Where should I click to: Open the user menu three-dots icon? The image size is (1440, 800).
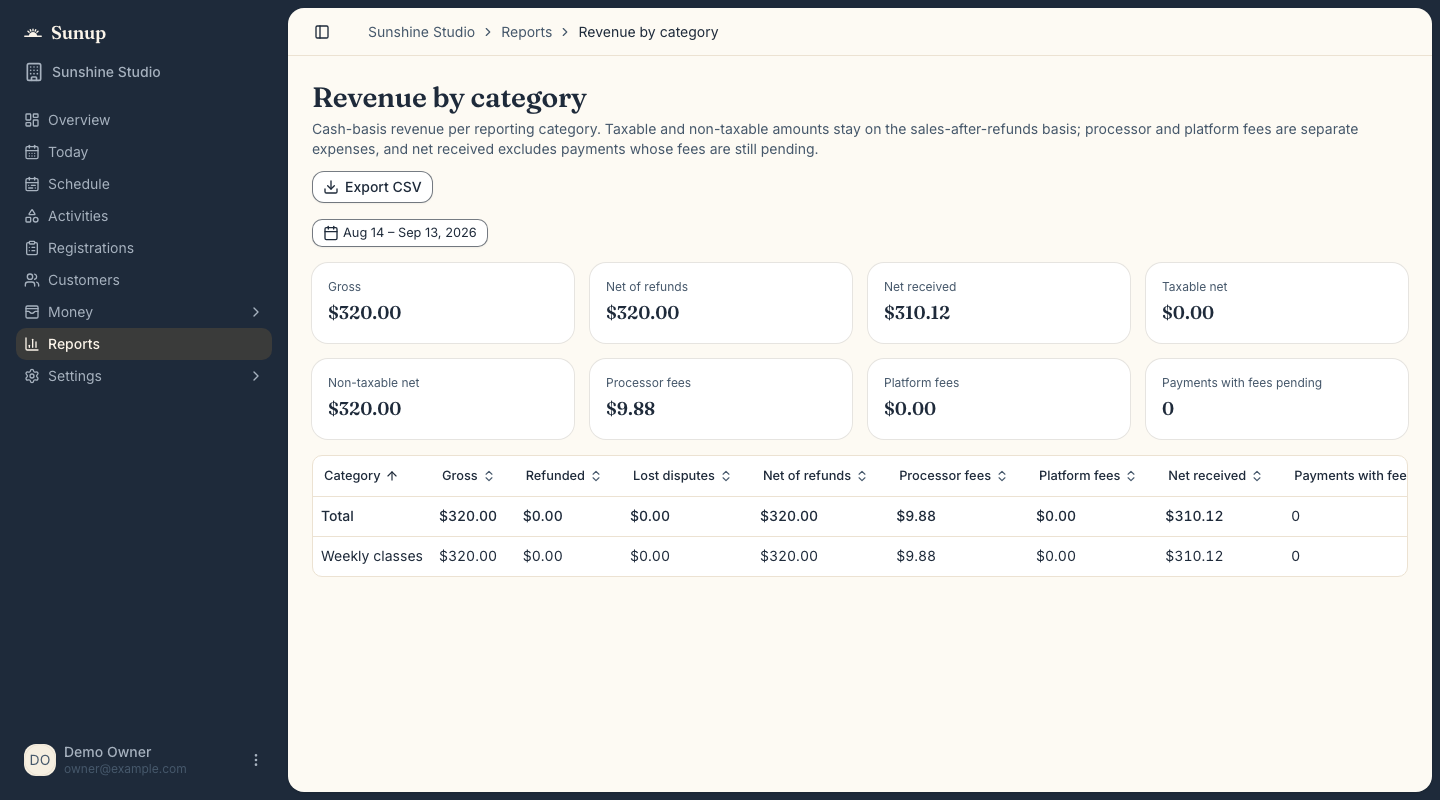pyautogui.click(x=256, y=760)
